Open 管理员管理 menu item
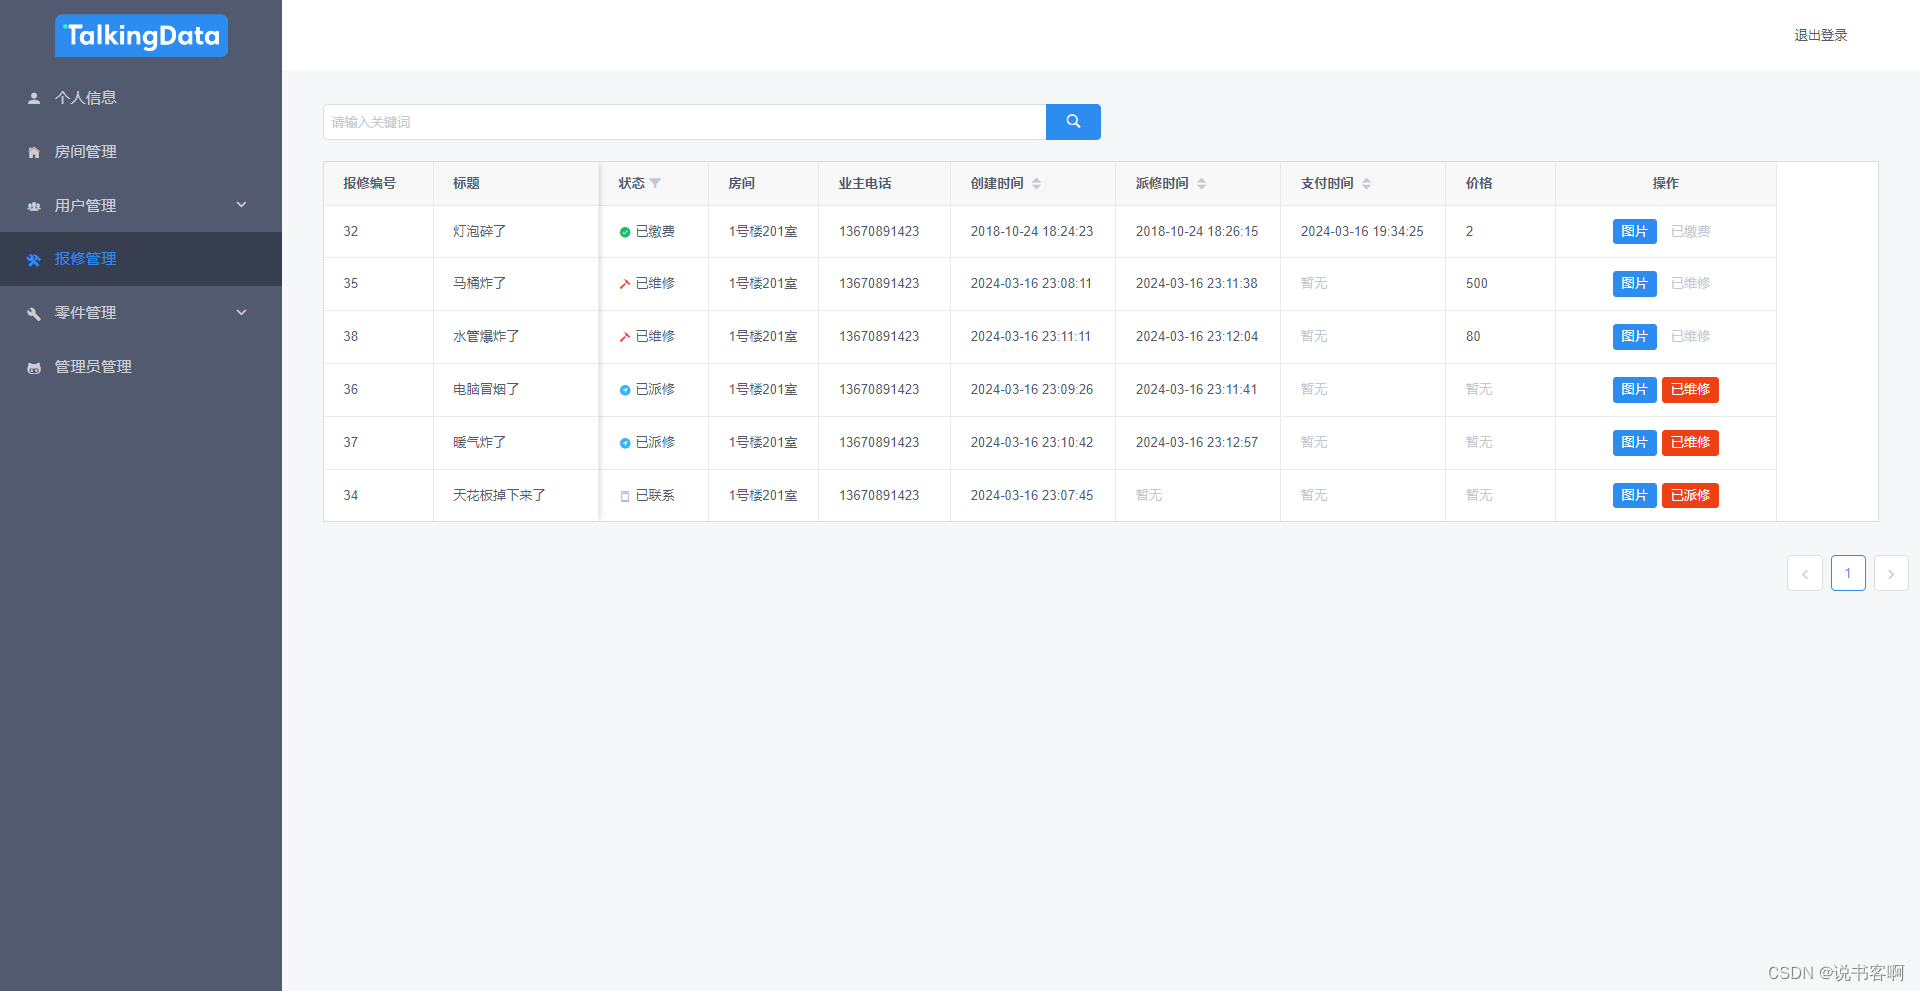 [x=141, y=367]
